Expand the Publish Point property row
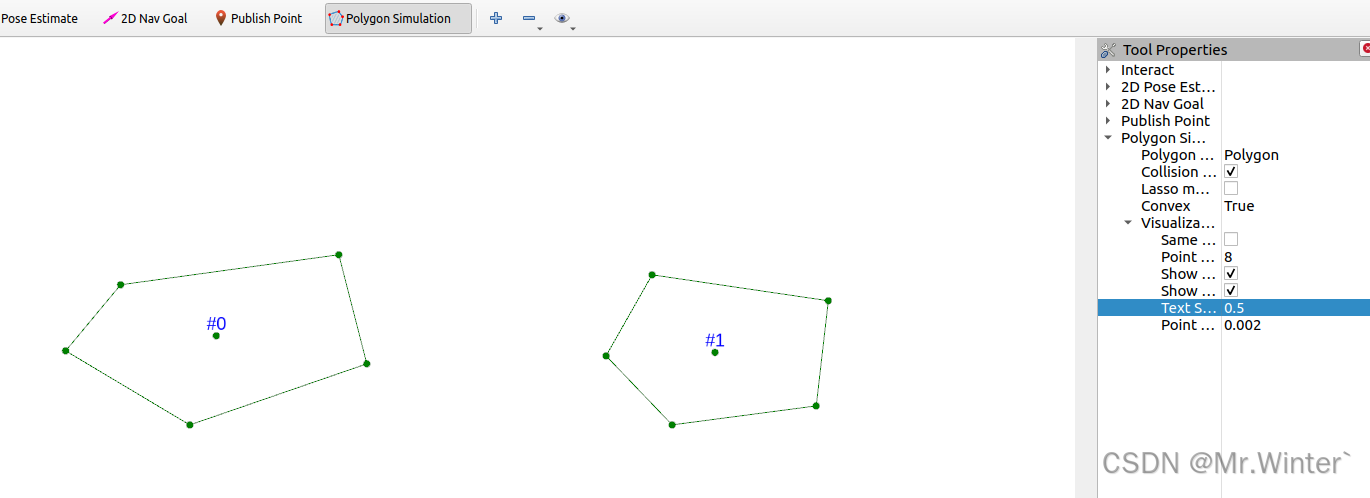This screenshot has width=1370, height=498. [x=1108, y=121]
